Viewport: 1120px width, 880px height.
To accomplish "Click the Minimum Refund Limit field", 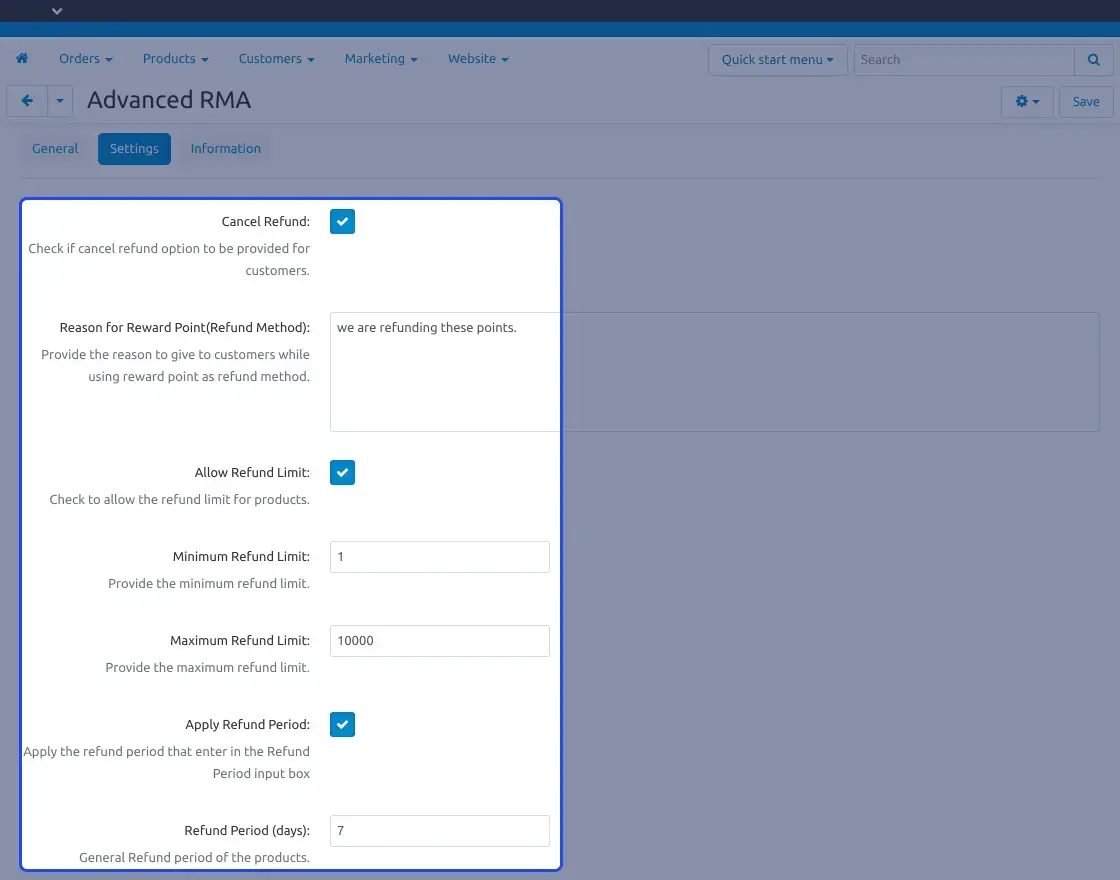I will [x=439, y=557].
